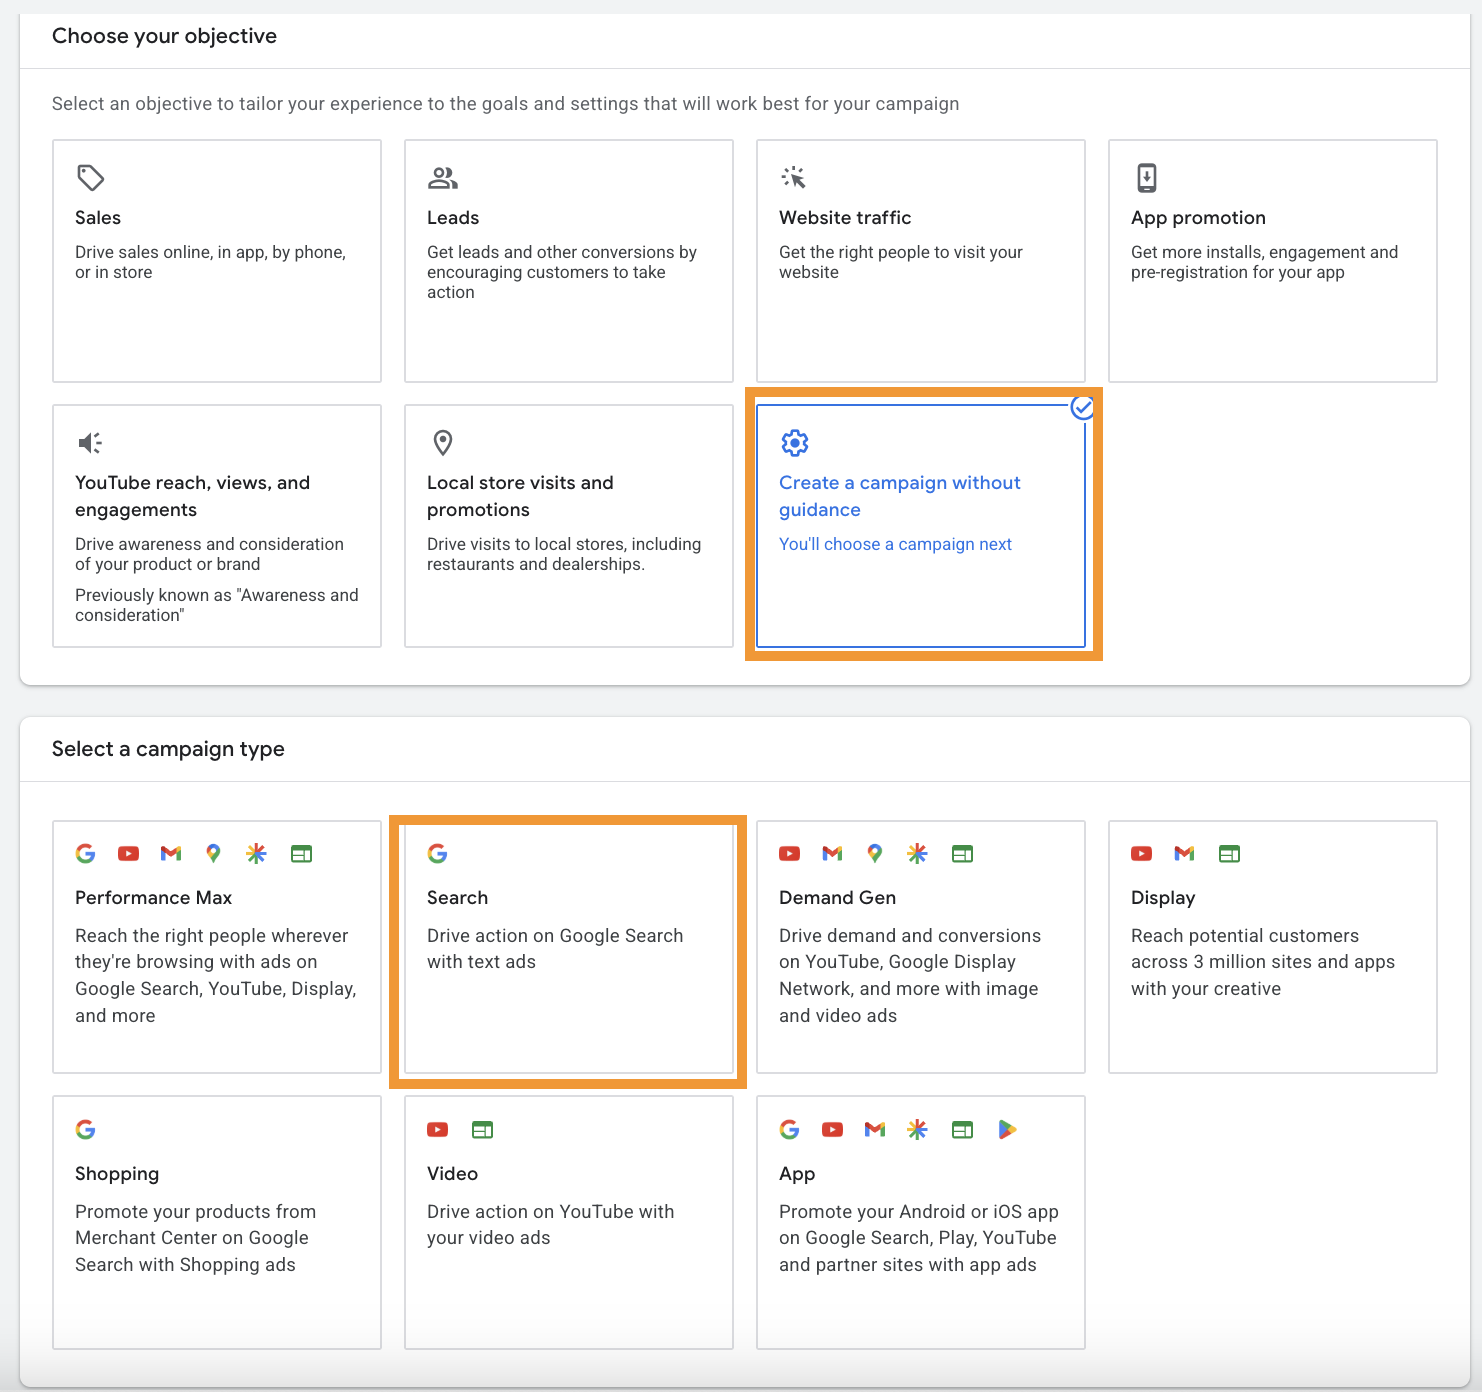Screen dimensions: 1482x1392
Task: Click the Google Play icon in App card
Action: pyautogui.click(x=1007, y=1129)
